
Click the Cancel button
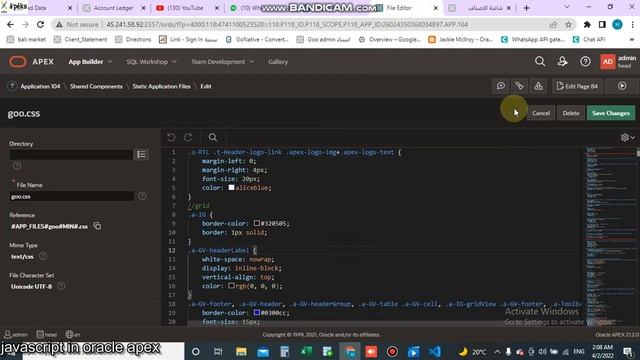(x=541, y=113)
